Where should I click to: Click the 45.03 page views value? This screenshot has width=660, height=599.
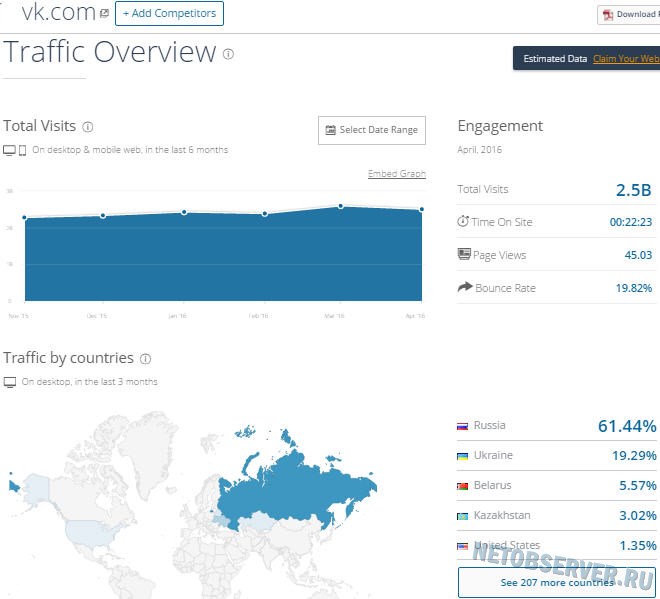638,255
